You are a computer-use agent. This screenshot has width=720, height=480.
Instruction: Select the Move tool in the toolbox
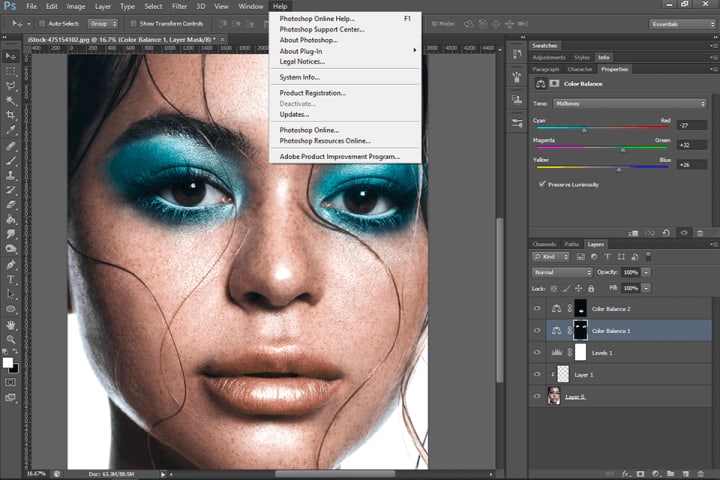click(11, 56)
